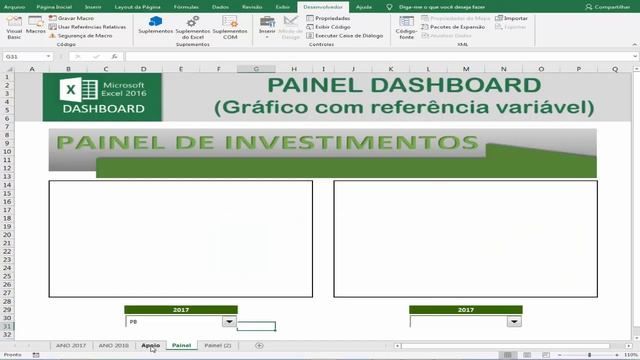The width and height of the screenshot is (640, 360).
Task: Switch to Página Inicial tab
Action: (54, 7)
